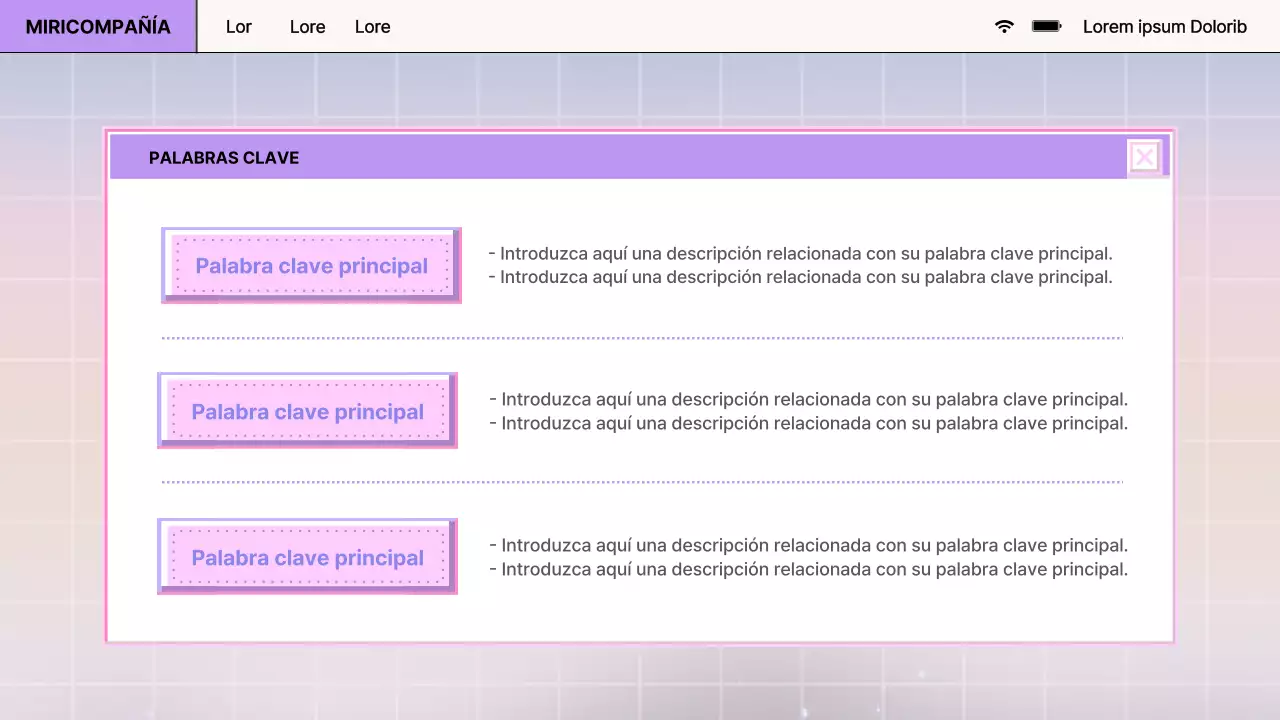Click the upper dotted divider line
This screenshot has height=720, width=1280.
coord(640,337)
